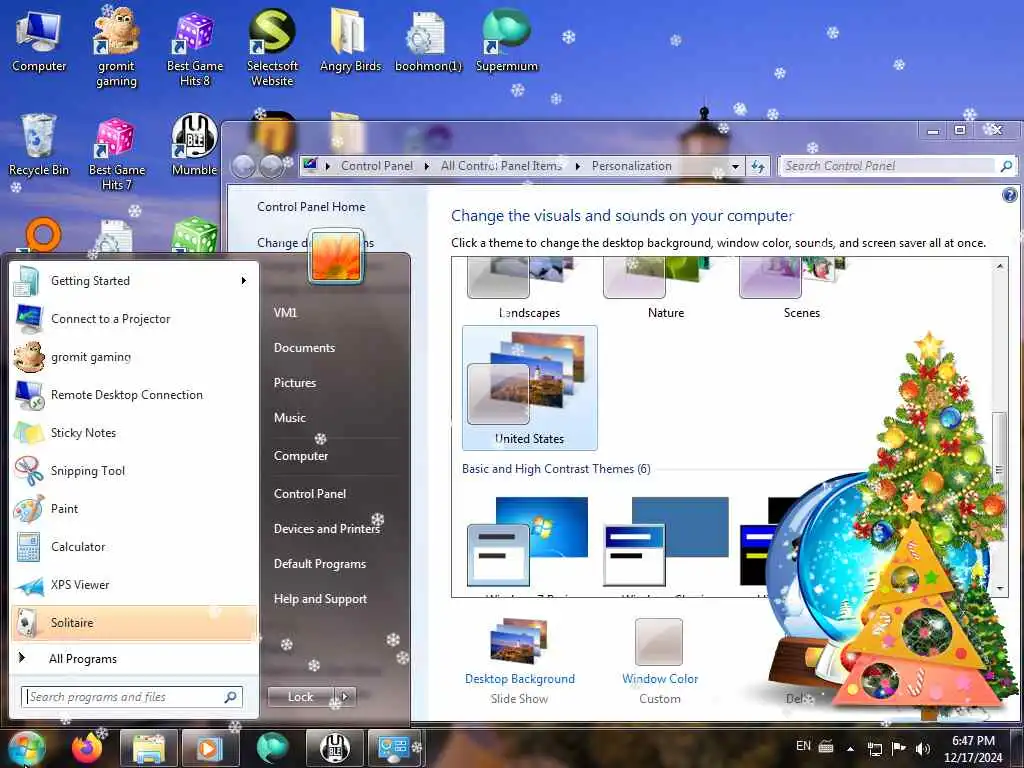1024x768 pixels.
Task: Open Supermium from the taskbar
Action: [x=272, y=748]
